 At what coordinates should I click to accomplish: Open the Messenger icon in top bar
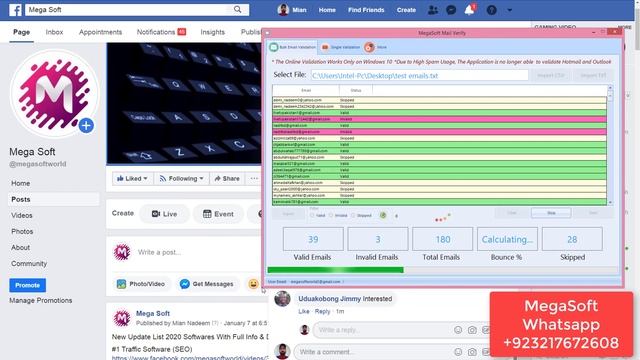451,10
